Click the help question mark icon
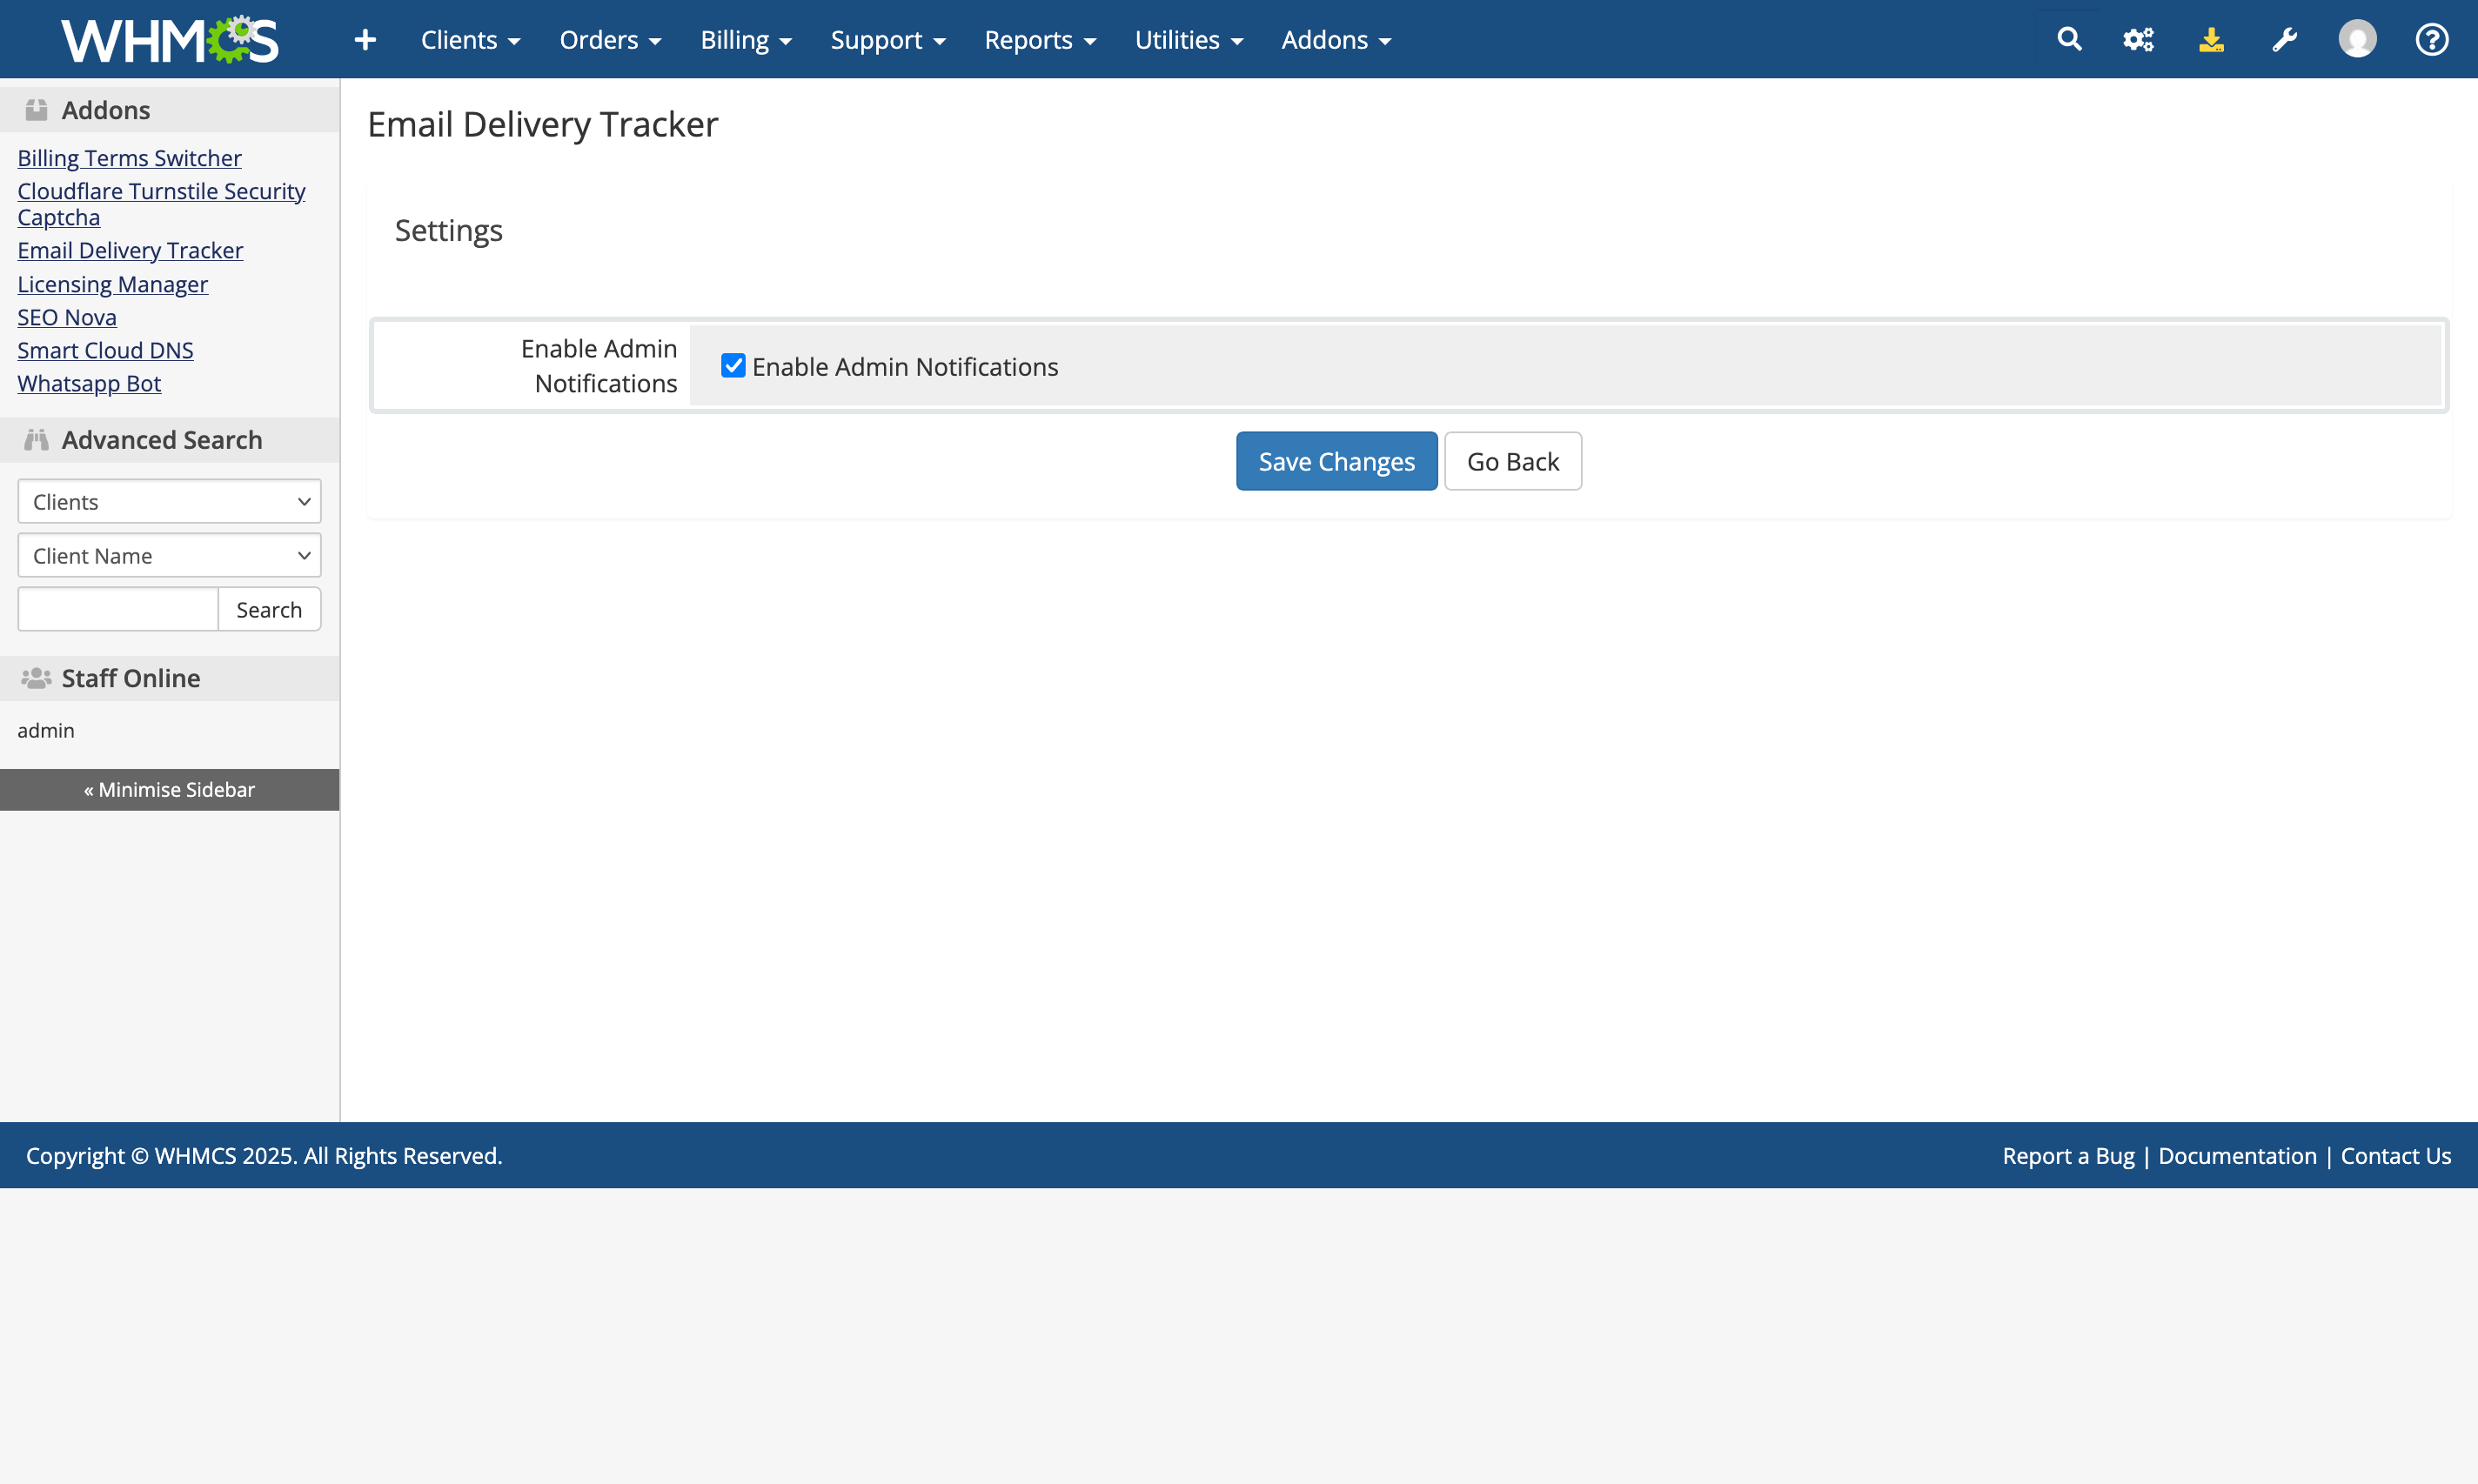The width and height of the screenshot is (2478, 1484). [2431, 40]
